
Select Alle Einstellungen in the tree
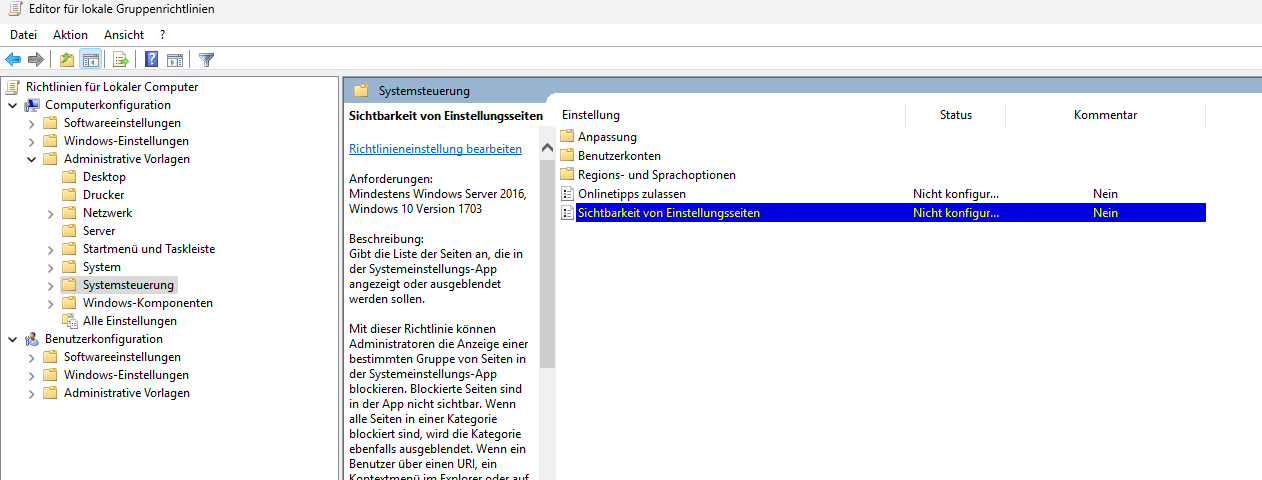pos(130,321)
